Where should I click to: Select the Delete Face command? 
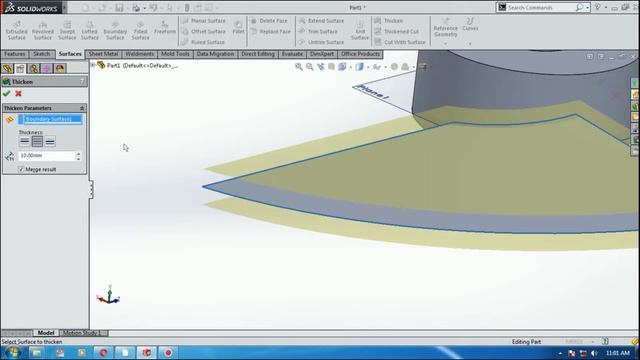click(269, 20)
